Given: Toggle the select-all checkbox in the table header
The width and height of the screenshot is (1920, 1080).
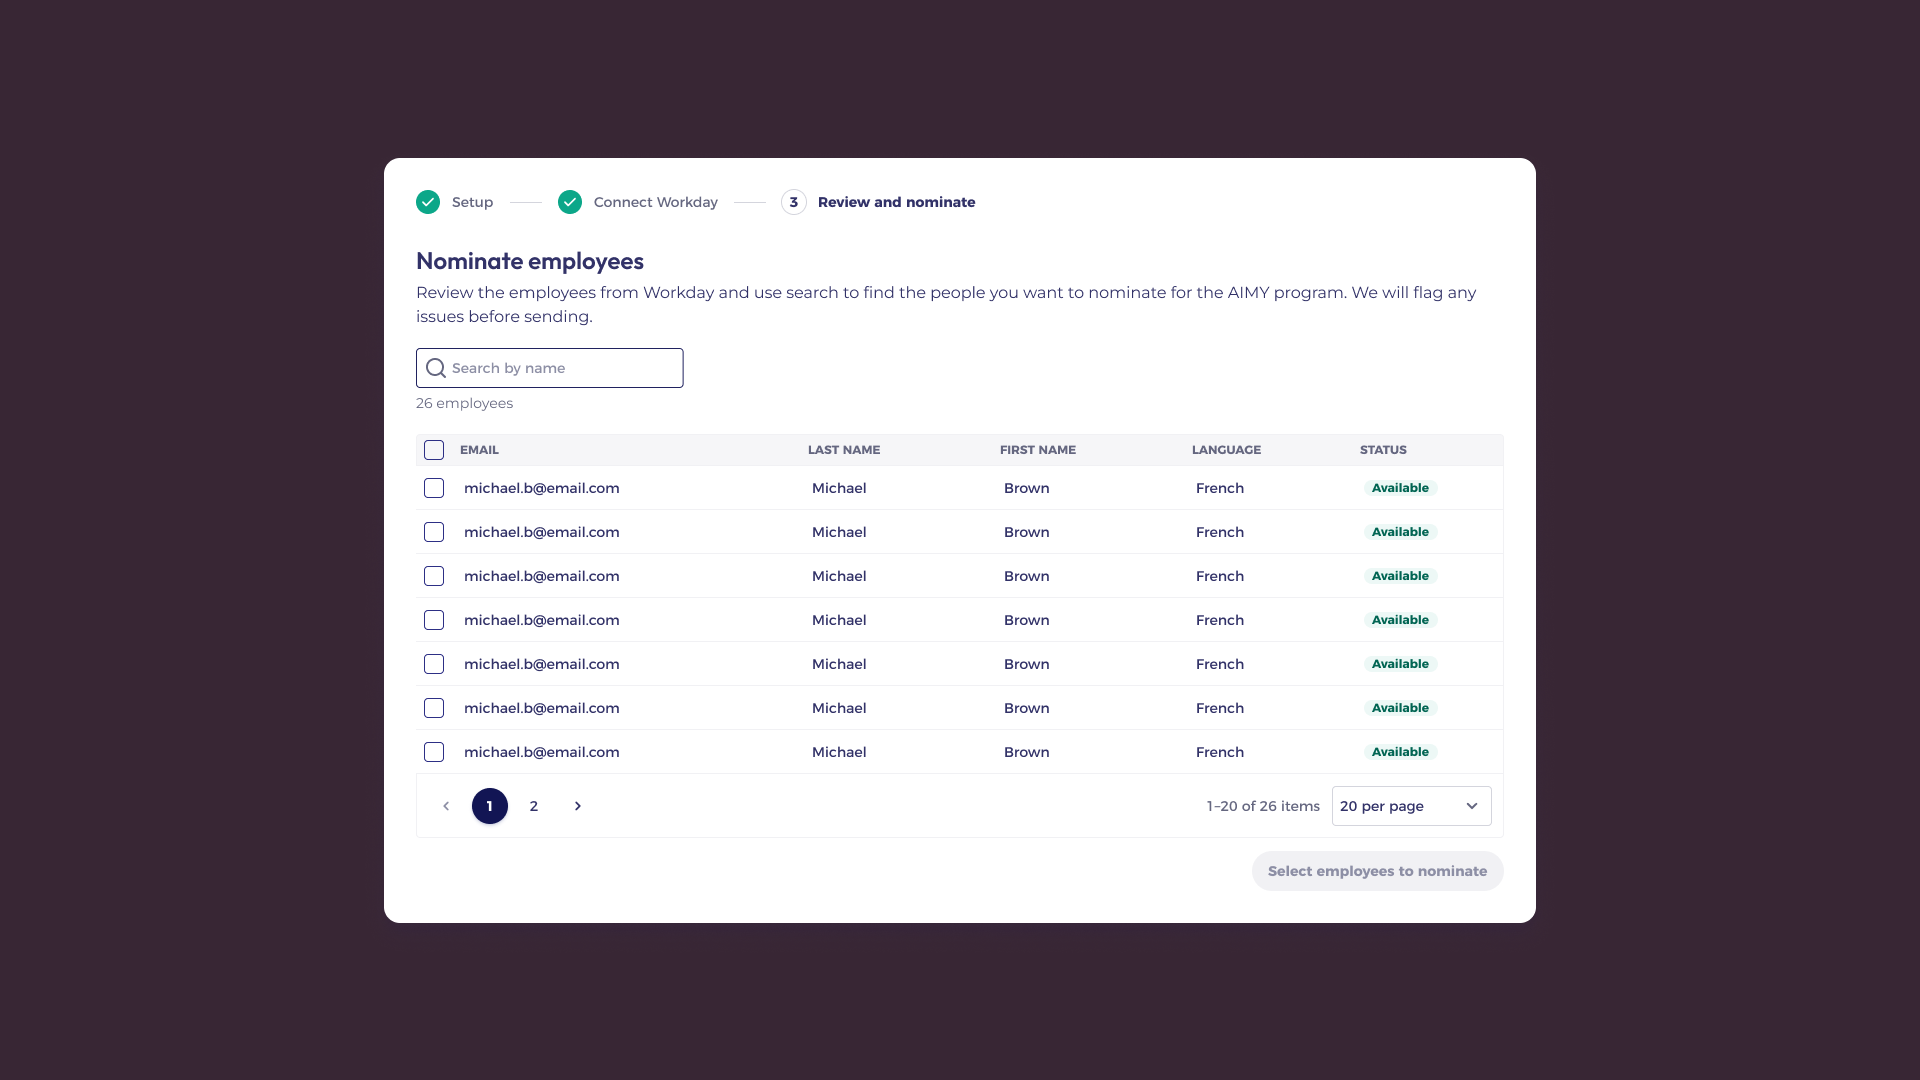Looking at the screenshot, I should (434, 450).
